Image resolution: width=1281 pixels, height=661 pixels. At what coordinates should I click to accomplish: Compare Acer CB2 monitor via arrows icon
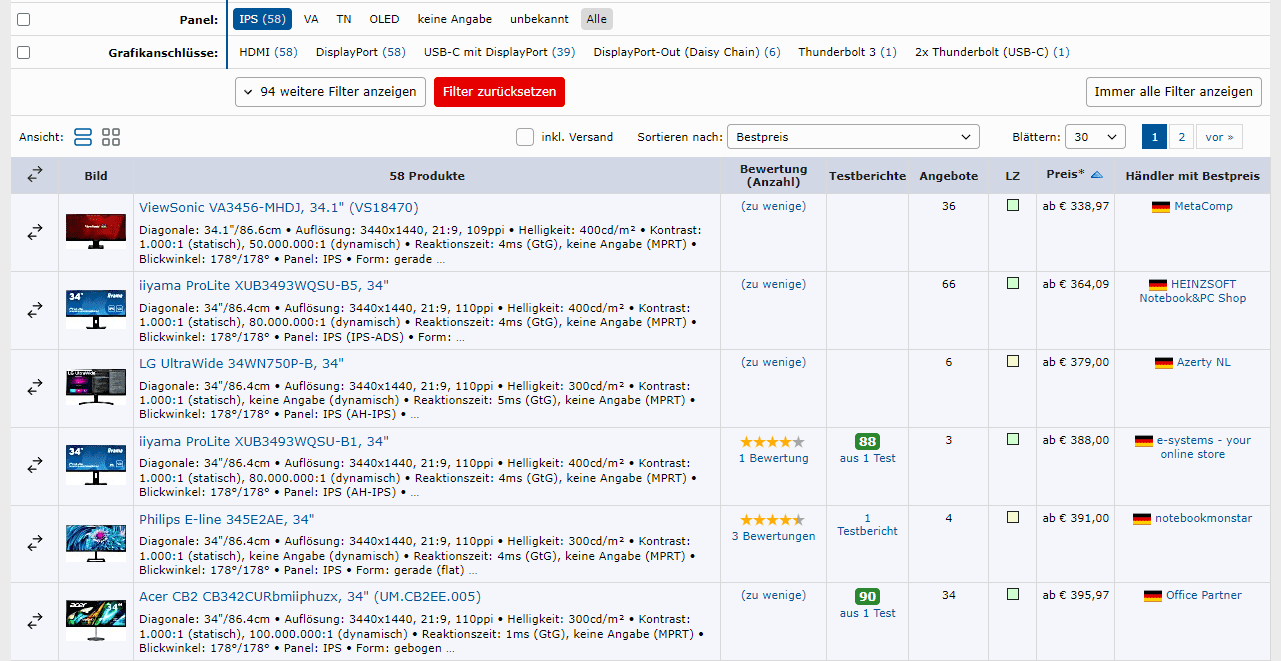click(x=35, y=621)
